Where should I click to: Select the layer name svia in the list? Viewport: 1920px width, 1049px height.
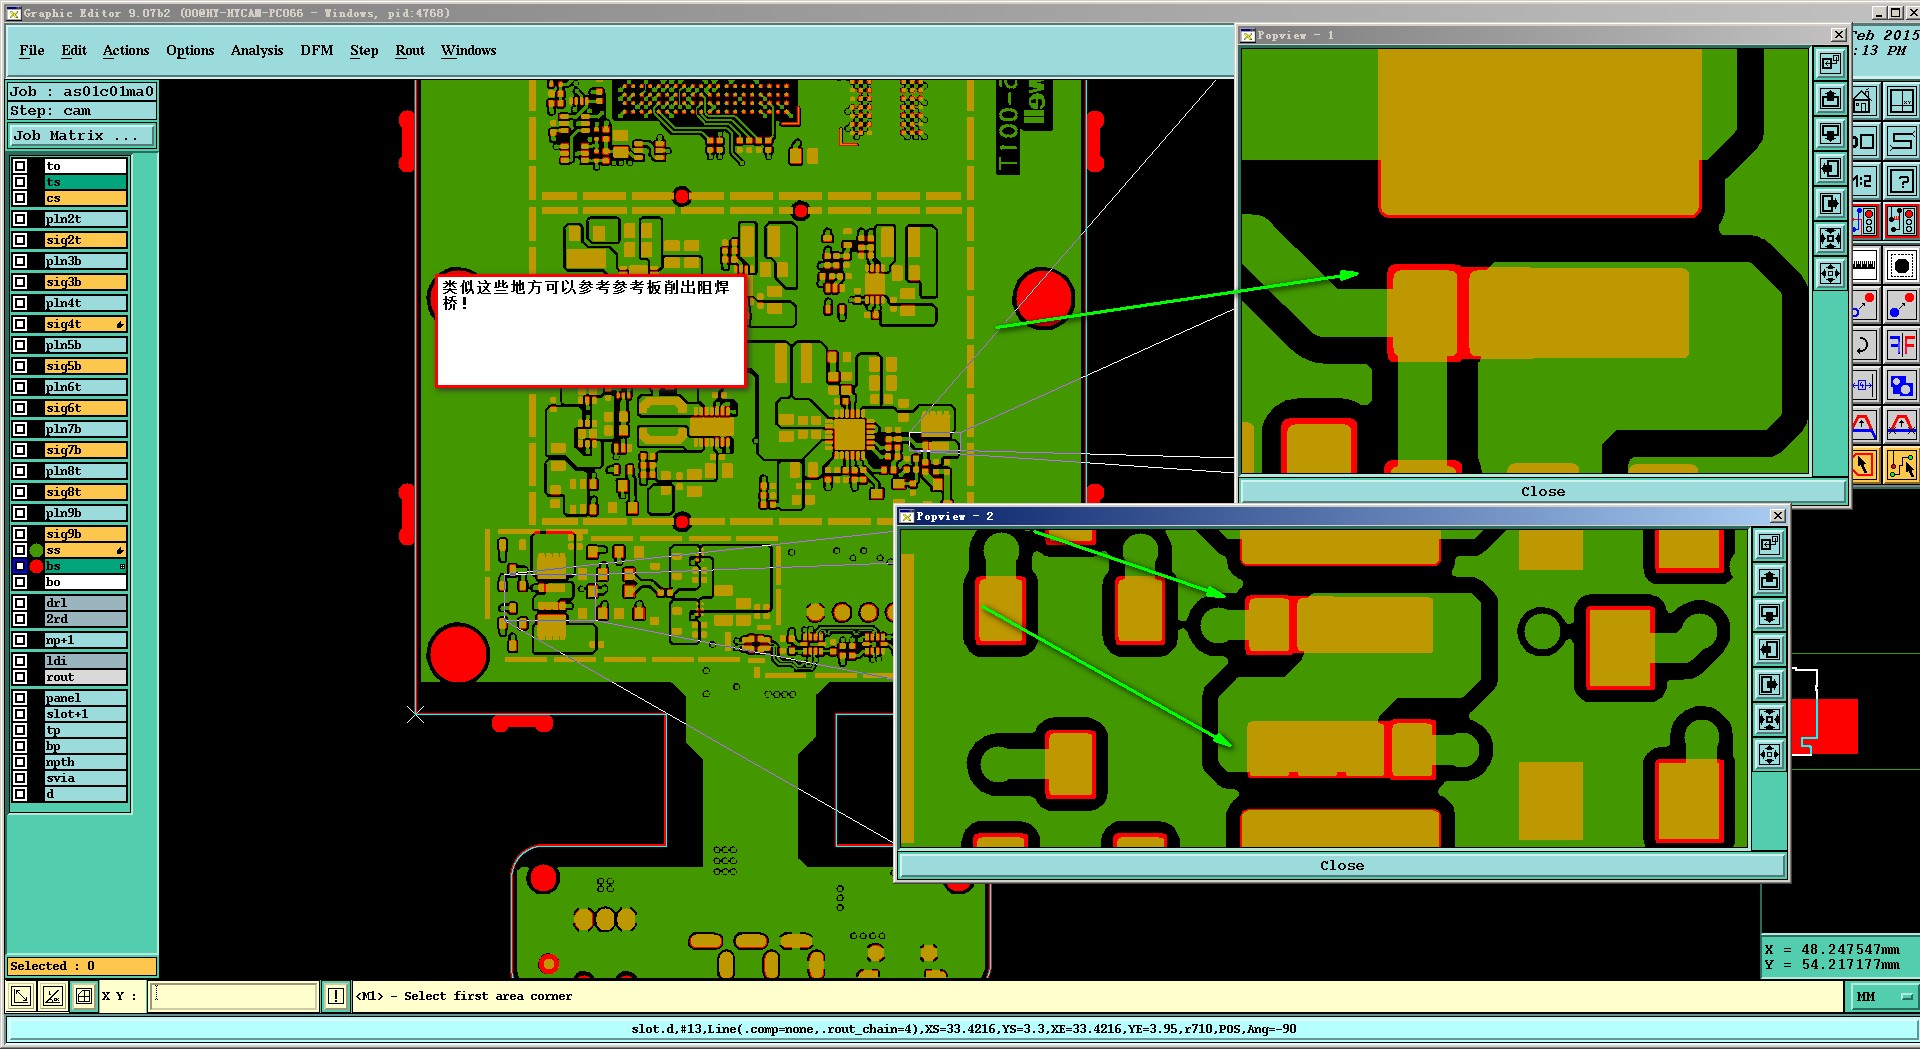(x=85, y=778)
